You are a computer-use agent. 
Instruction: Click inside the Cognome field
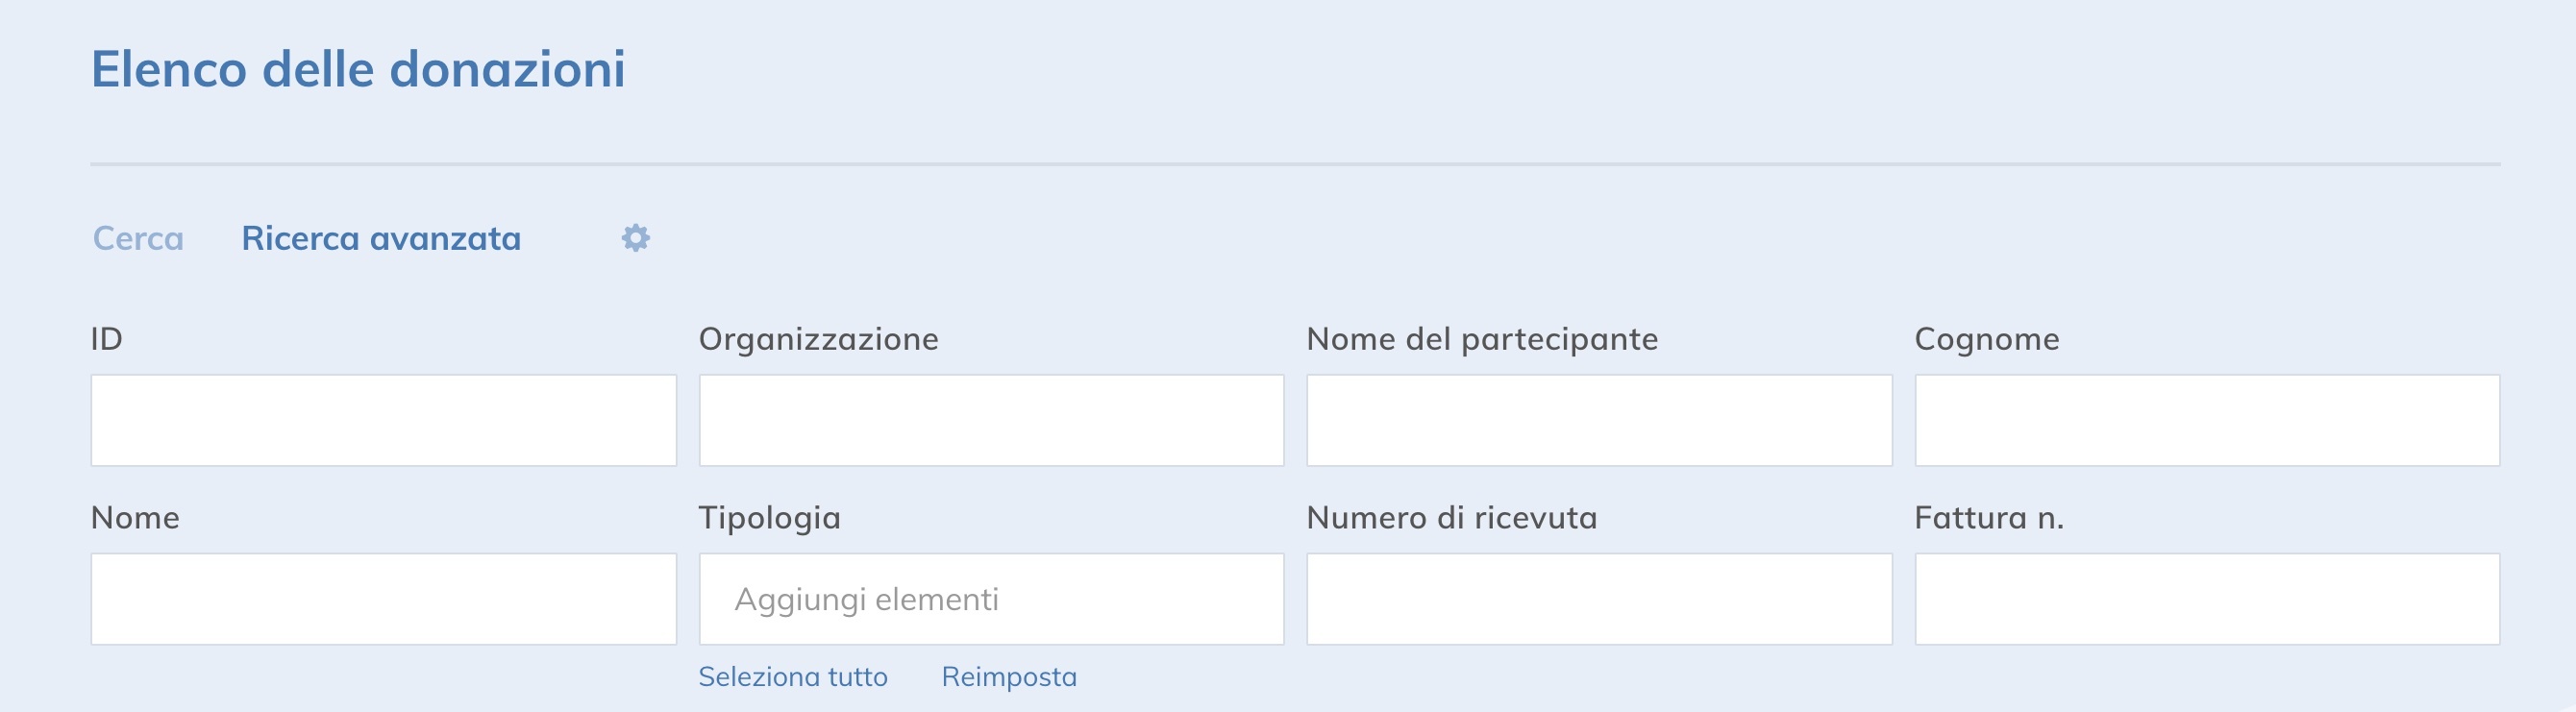[2207, 420]
